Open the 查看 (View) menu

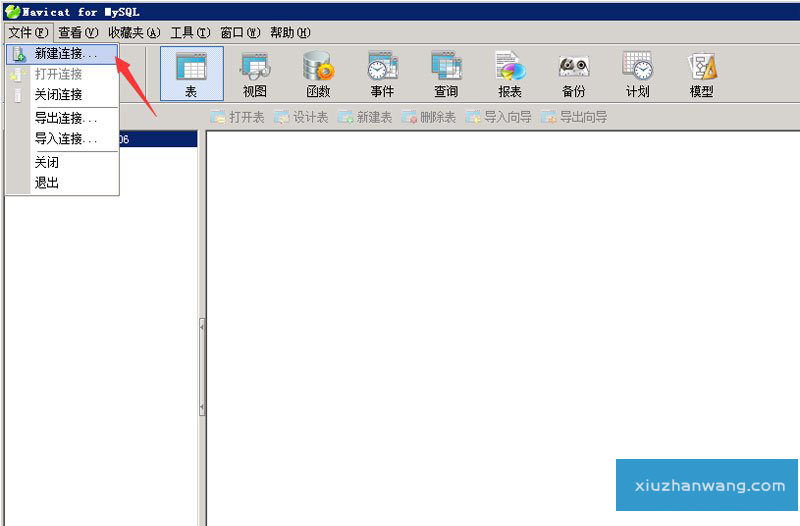point(78,32)
